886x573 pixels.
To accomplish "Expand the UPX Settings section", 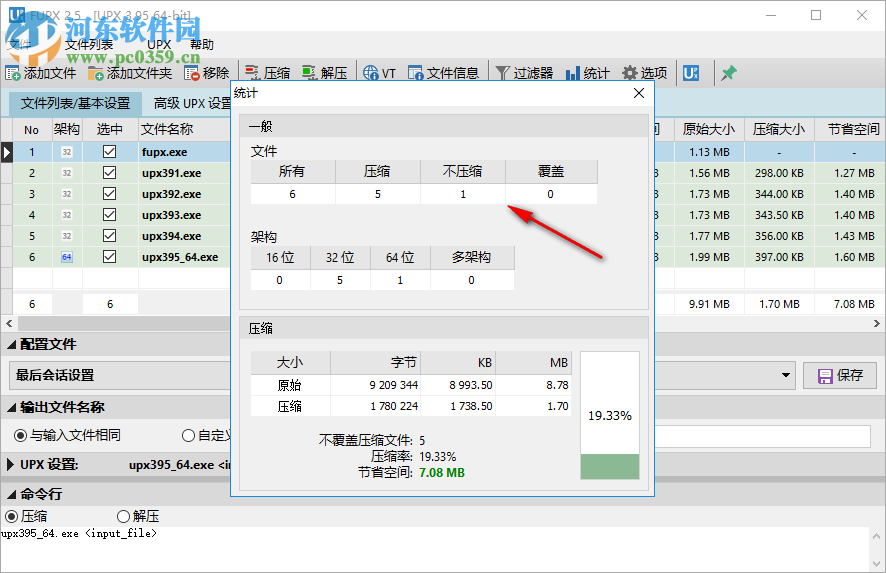I will point(11,465).
